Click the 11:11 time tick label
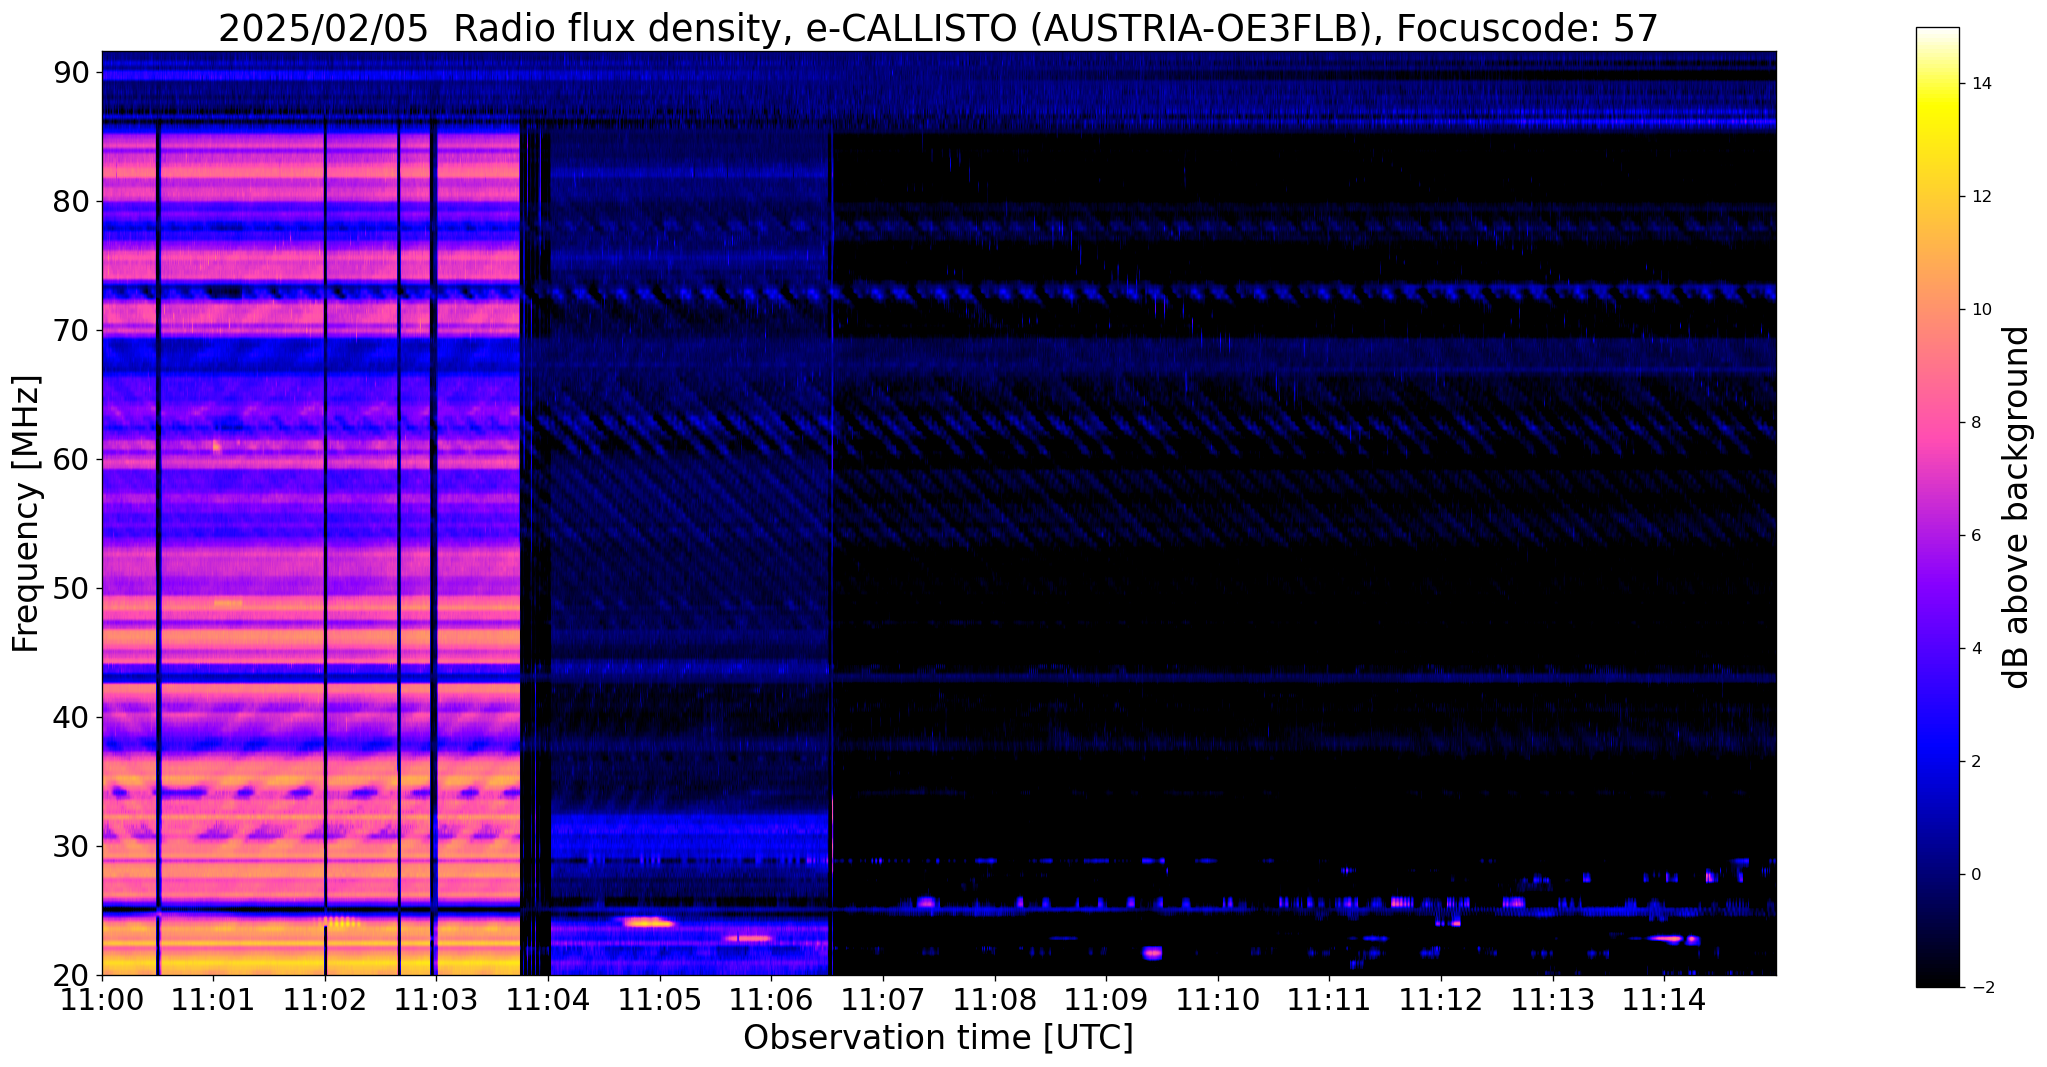This screenshot has height=1067, width=2047. [1329, 998]
